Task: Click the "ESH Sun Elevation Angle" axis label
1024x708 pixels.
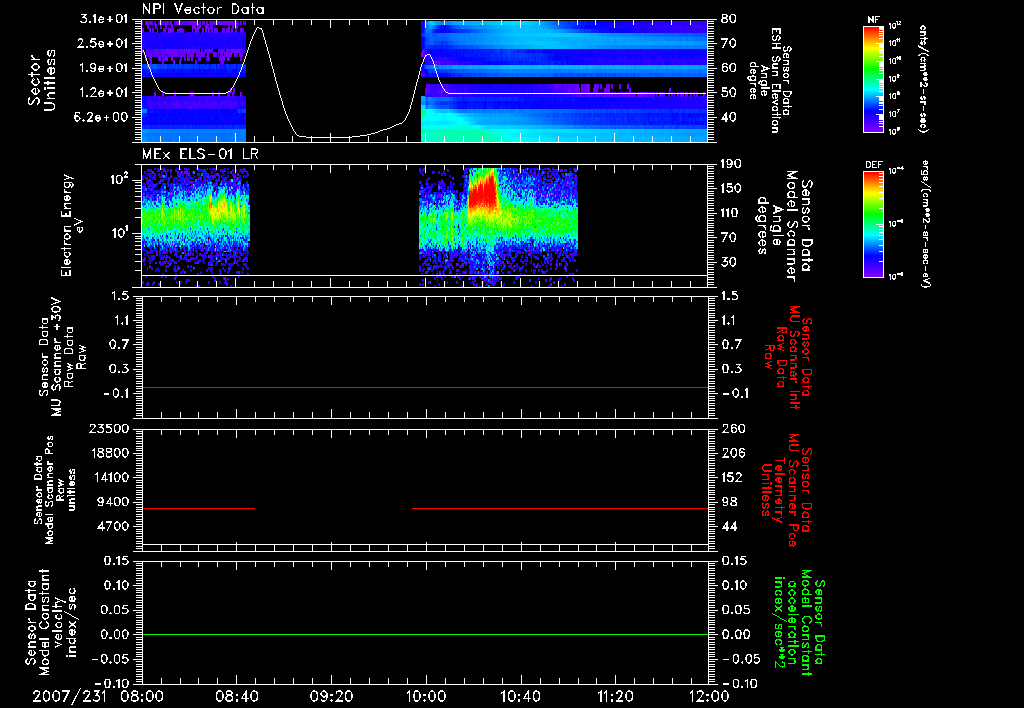Action: (771, 80)
